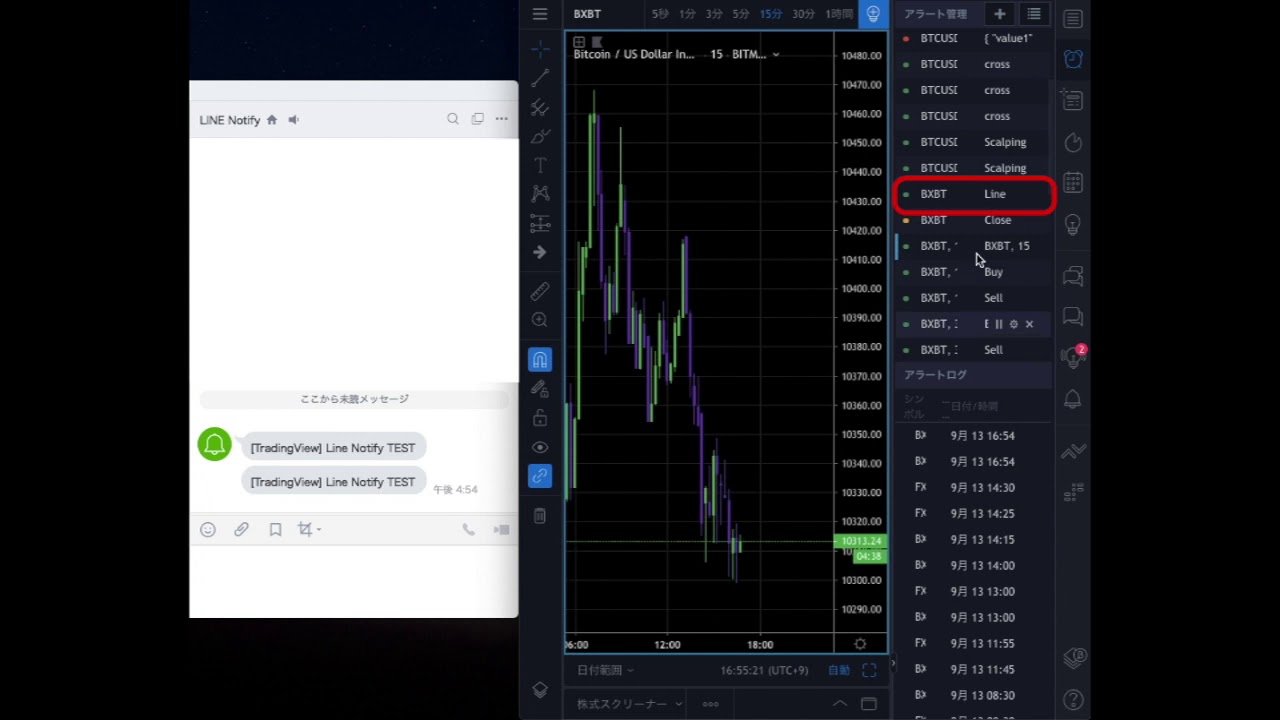Open the help question mark icon

click(x=1072, y=700)
